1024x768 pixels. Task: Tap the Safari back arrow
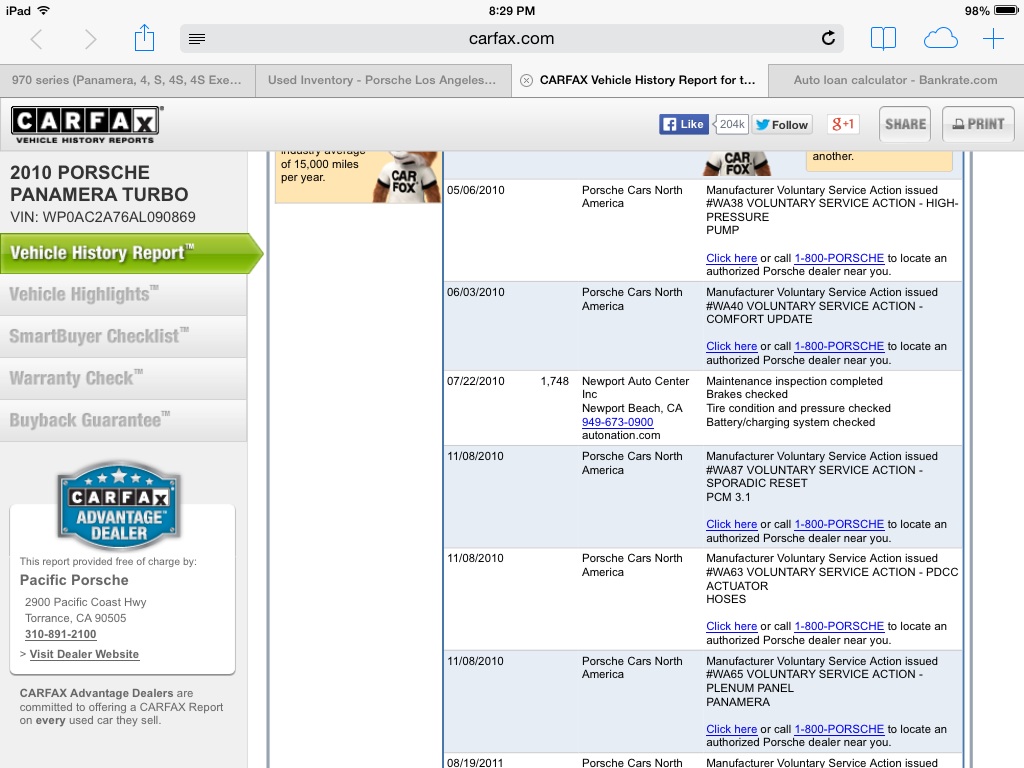click(x=37, y=39)
